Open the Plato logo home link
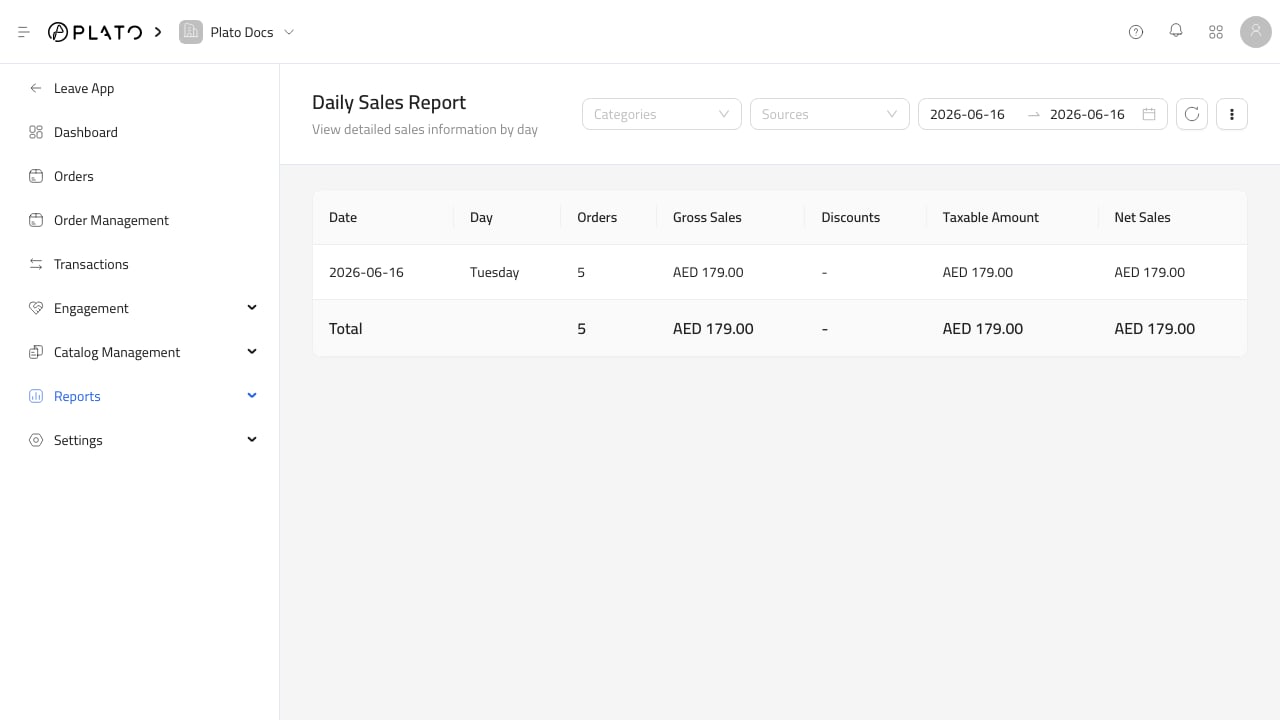This screenshot has height=720, width=1280. point(95,32)
